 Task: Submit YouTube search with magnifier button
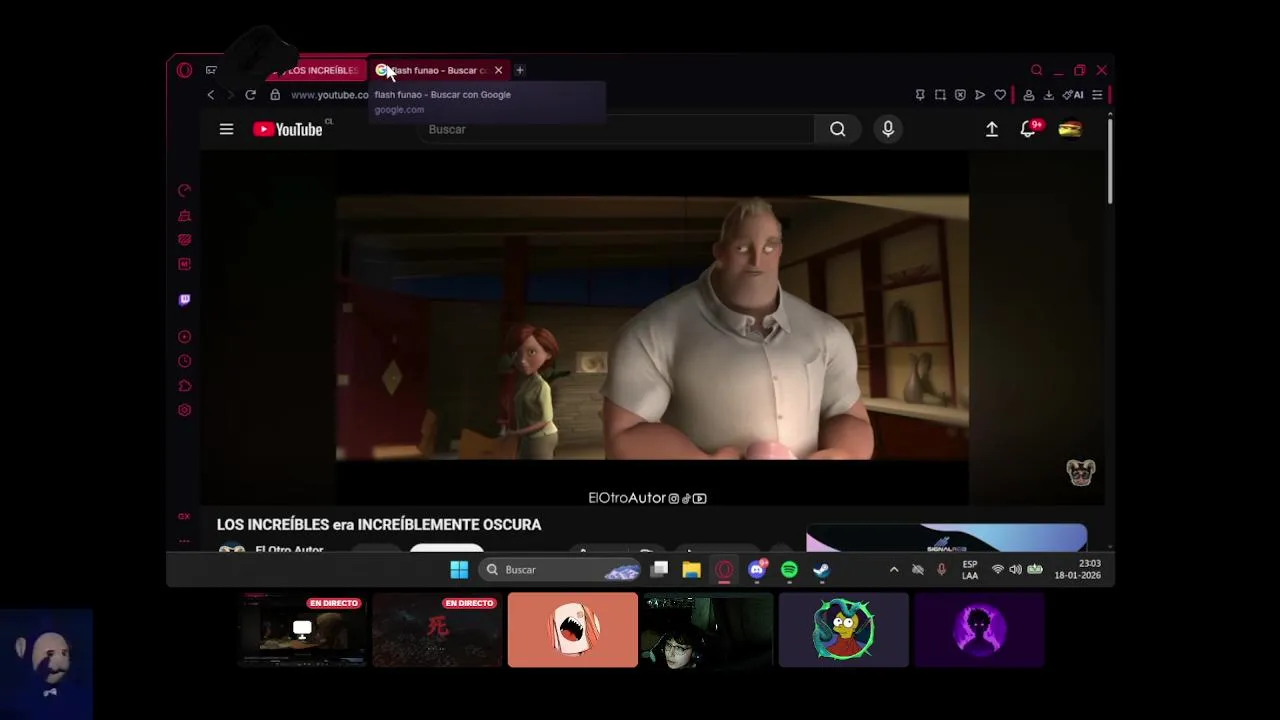(838, 129)
